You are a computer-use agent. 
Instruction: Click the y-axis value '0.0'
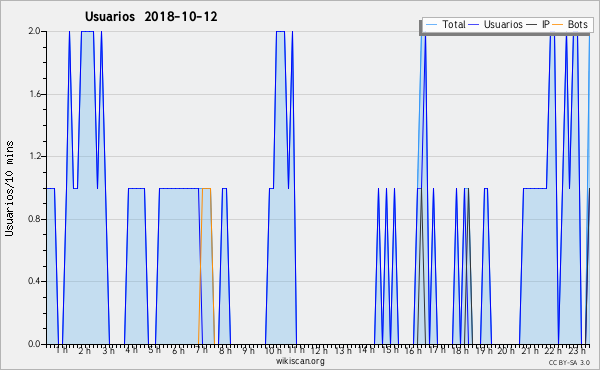click(35, 344)
